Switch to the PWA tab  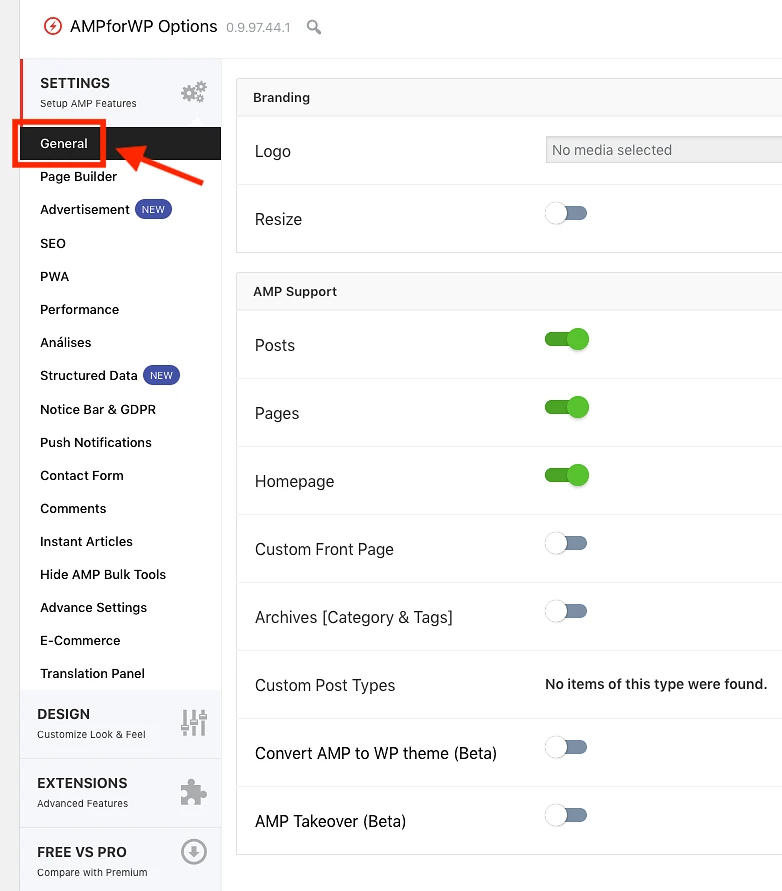pos(55,277)
